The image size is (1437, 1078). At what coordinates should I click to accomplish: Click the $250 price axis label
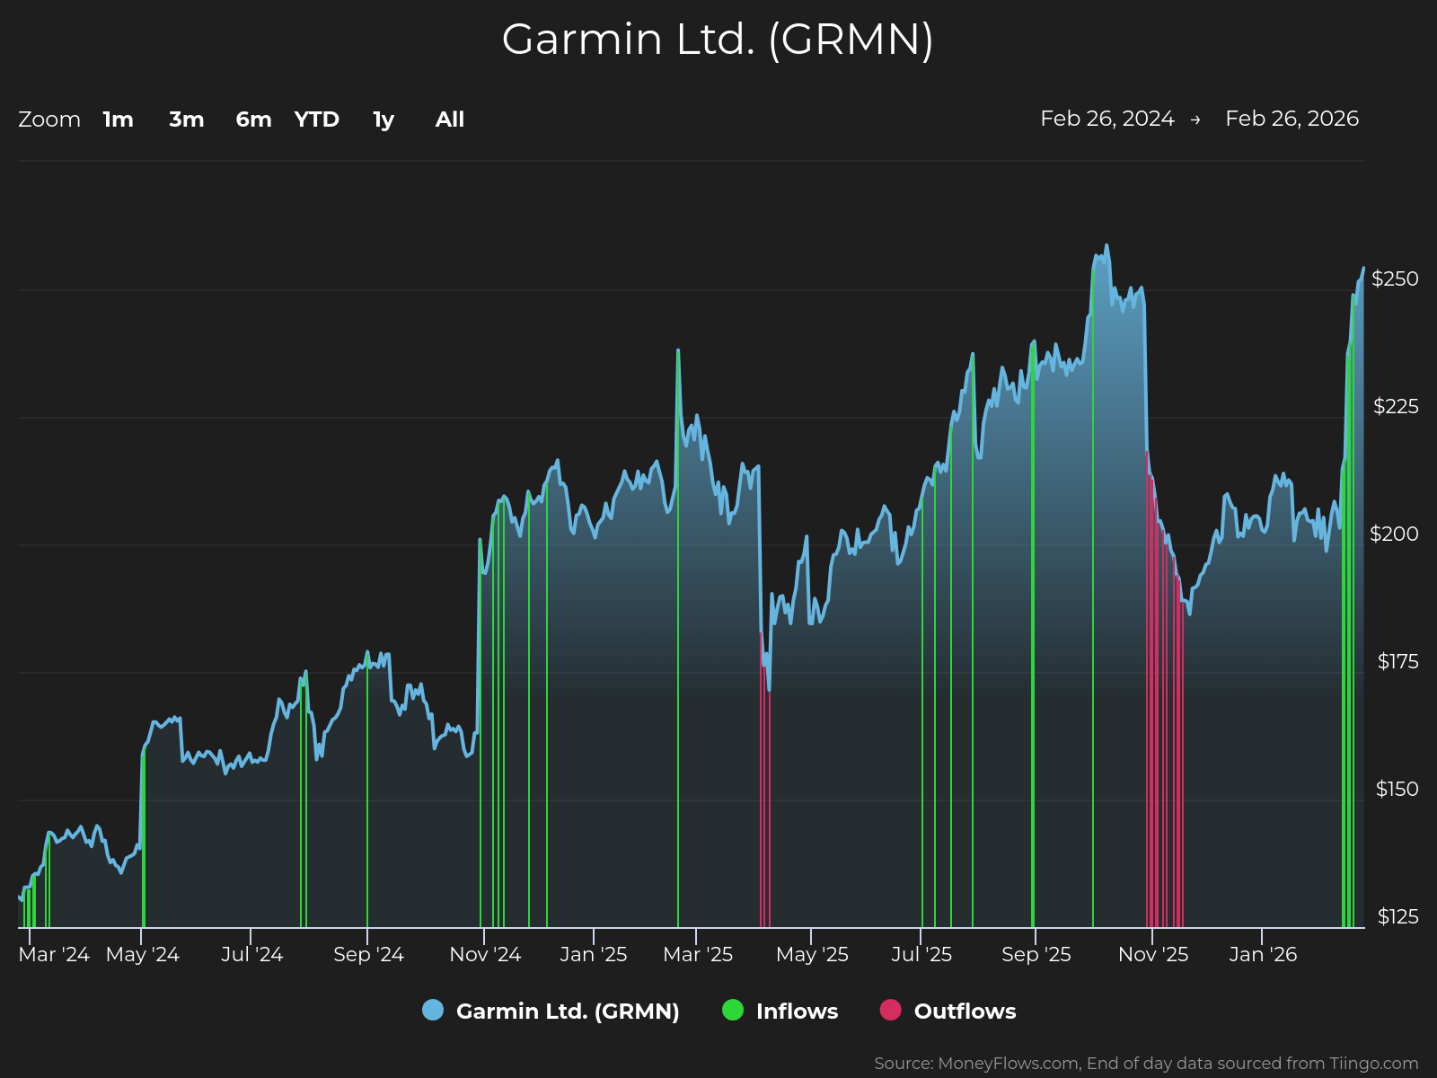pyautogui.click(x=1395, y=278)
